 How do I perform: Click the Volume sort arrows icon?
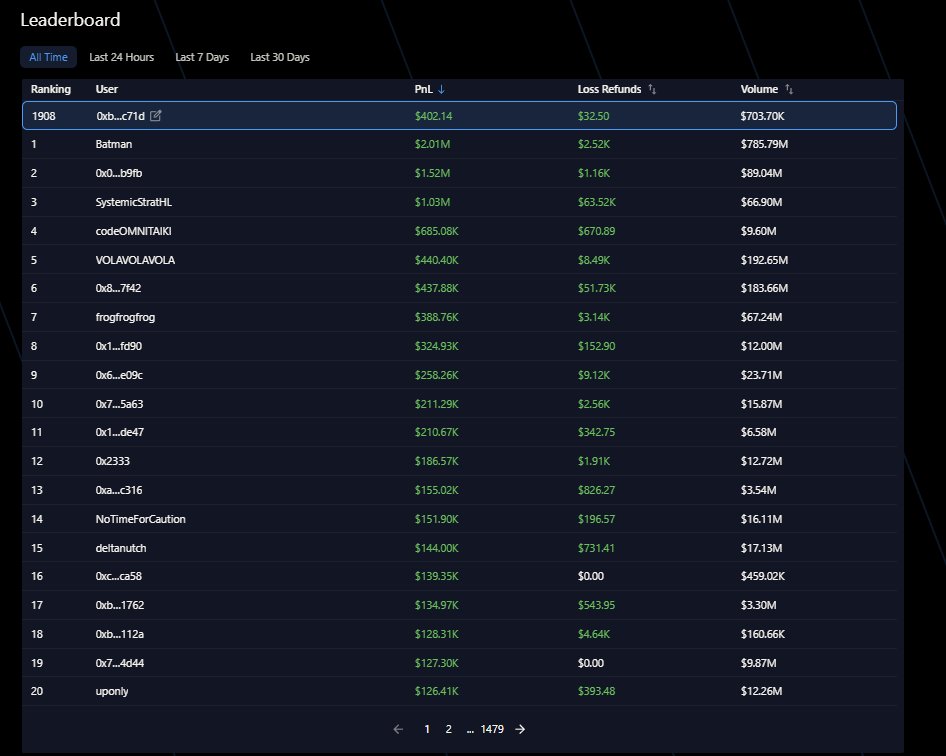(x=789, y=89)
